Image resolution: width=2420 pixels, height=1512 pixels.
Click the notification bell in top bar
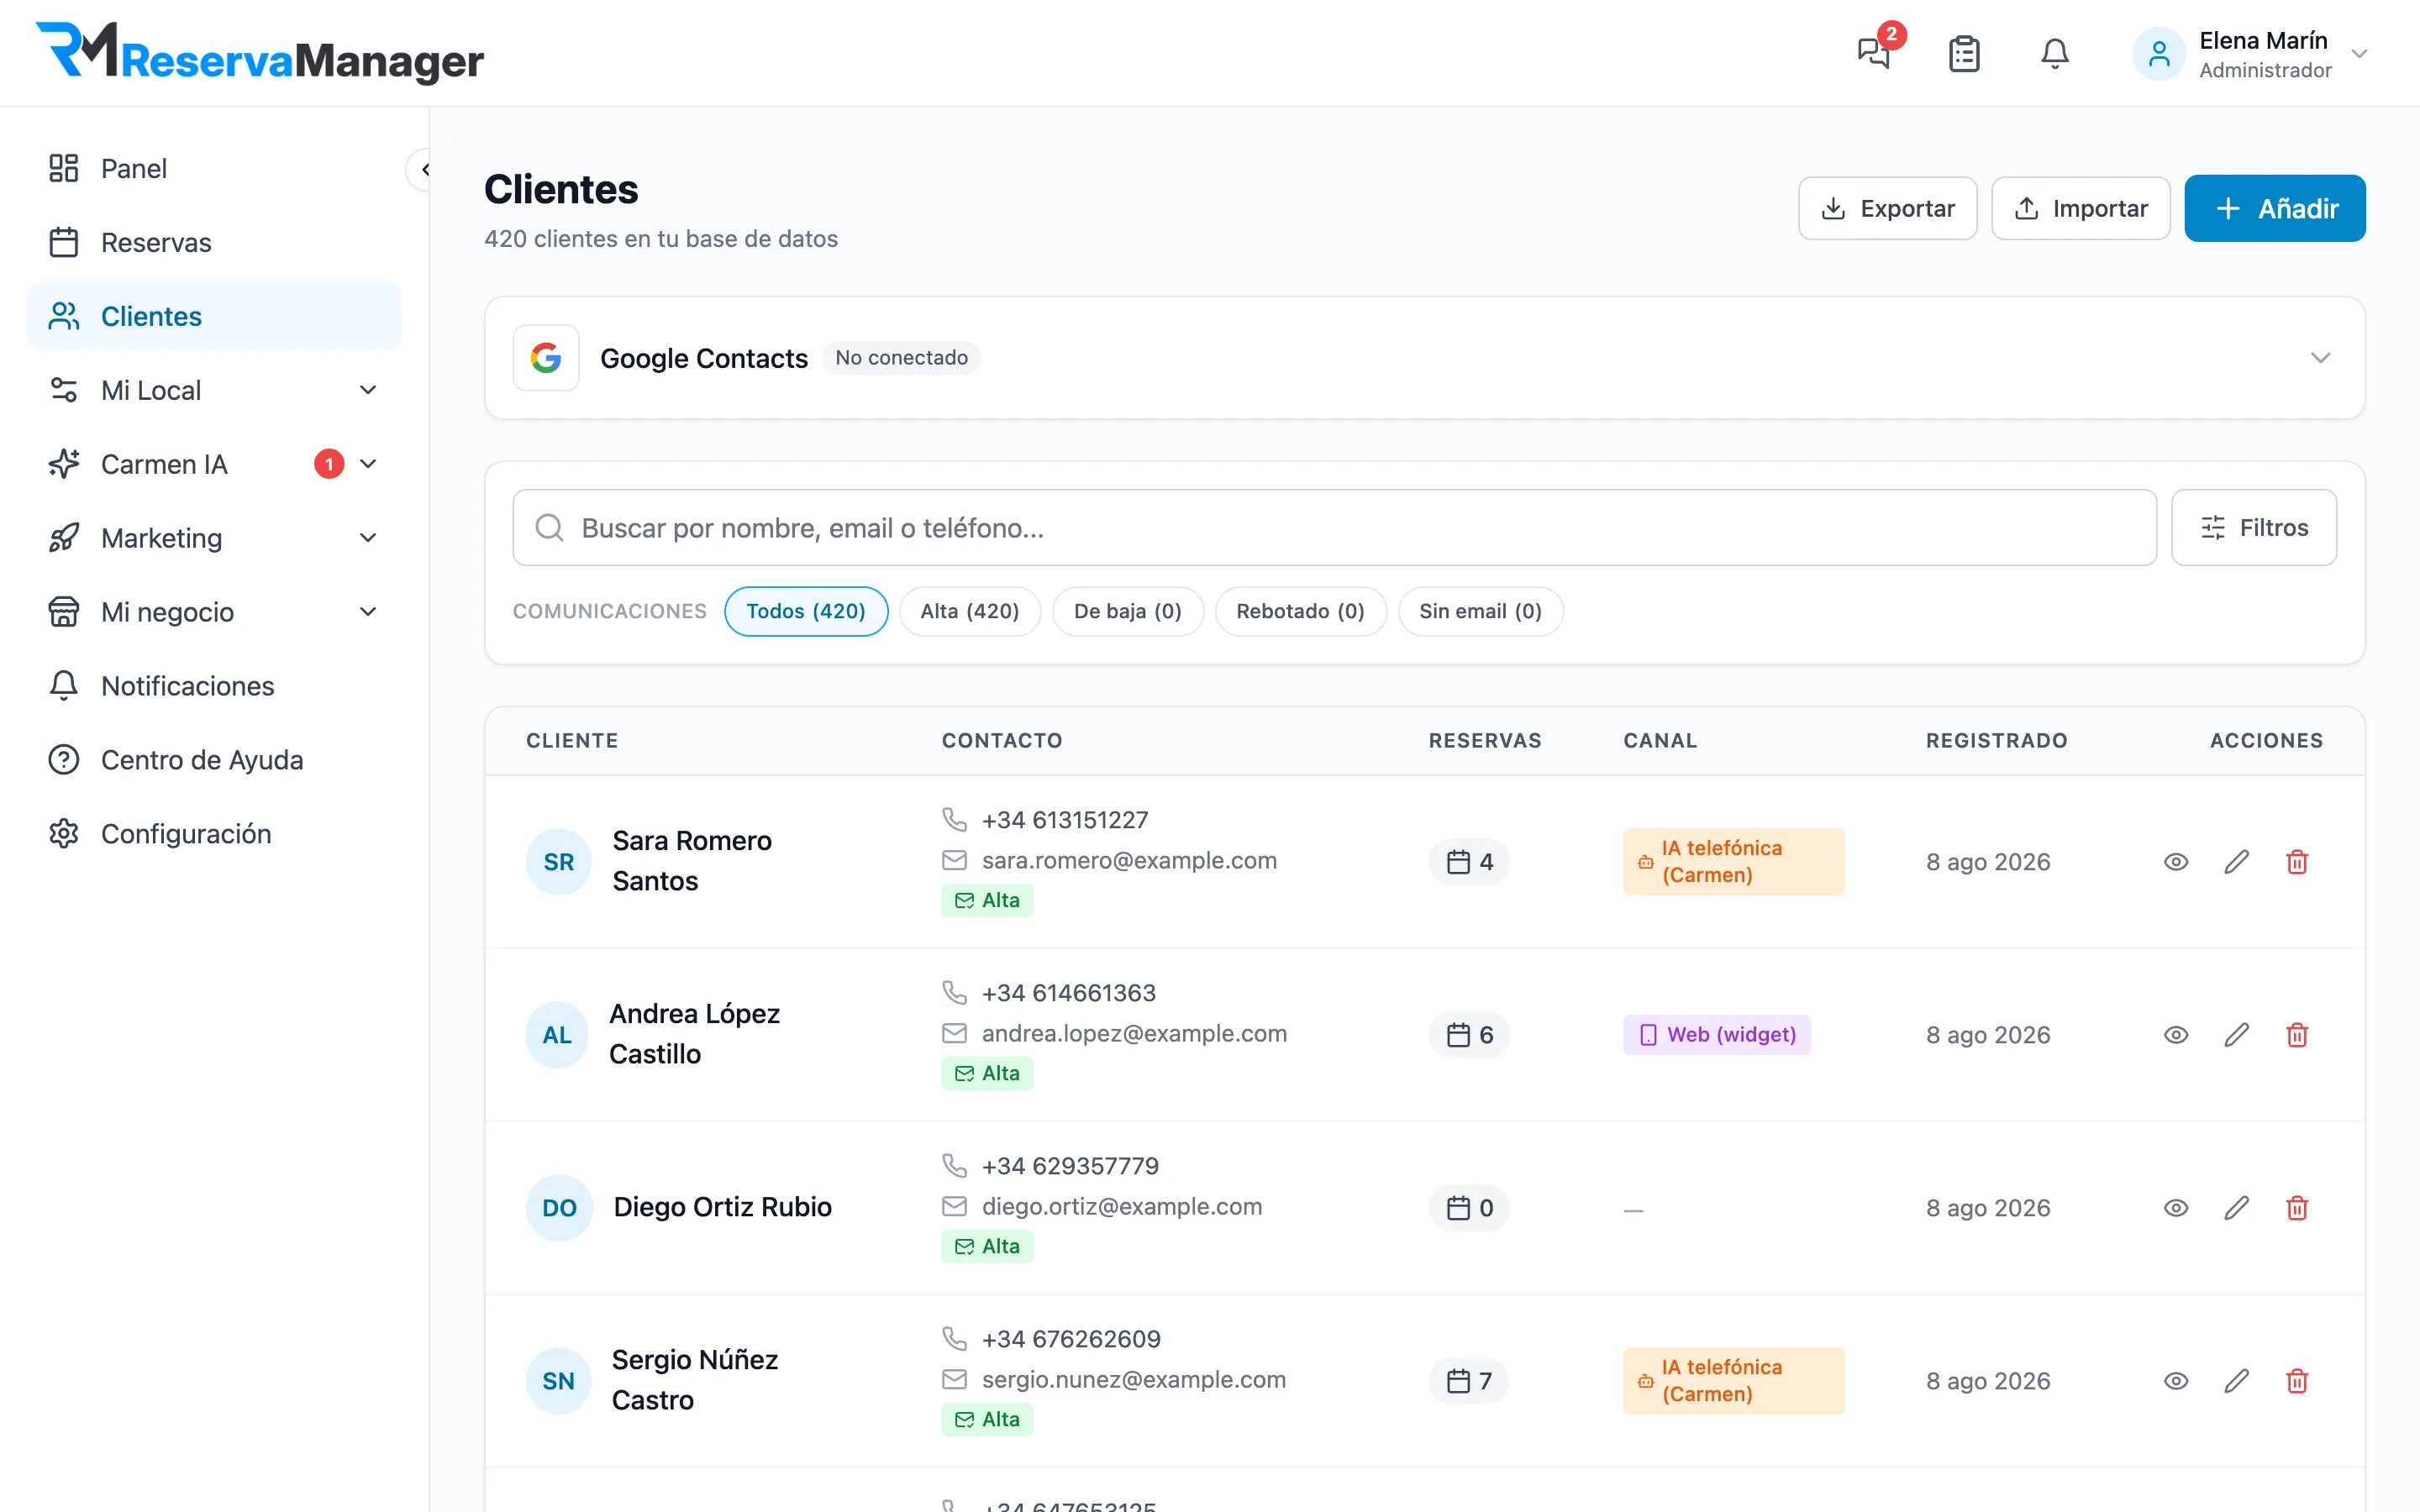tap(2054, 53)
